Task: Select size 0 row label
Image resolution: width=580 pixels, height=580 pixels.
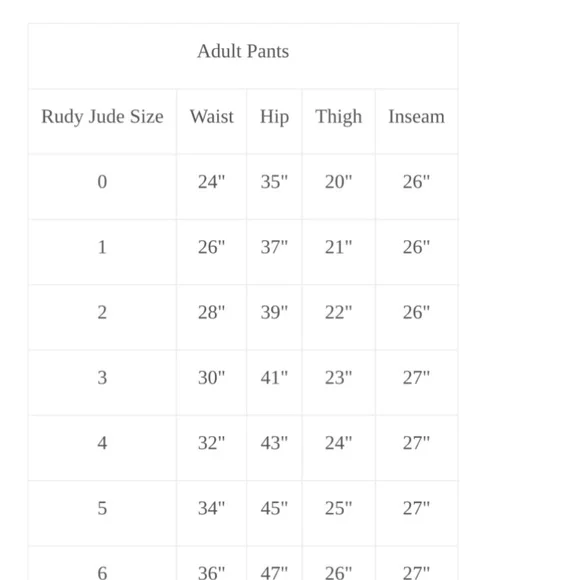Action: pos(102,182)
